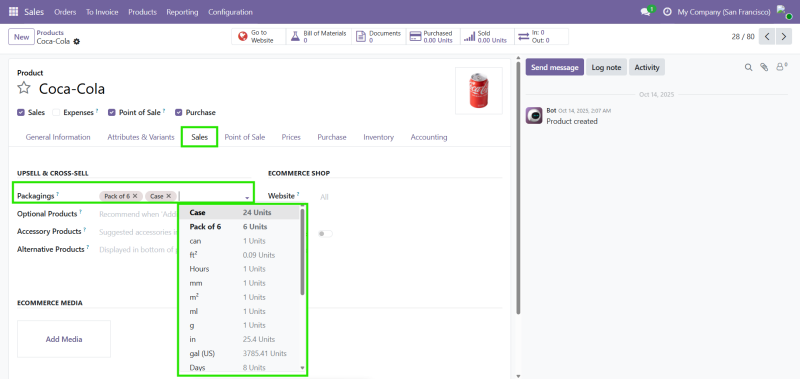Open the To Invoice menu

point(102,12)
